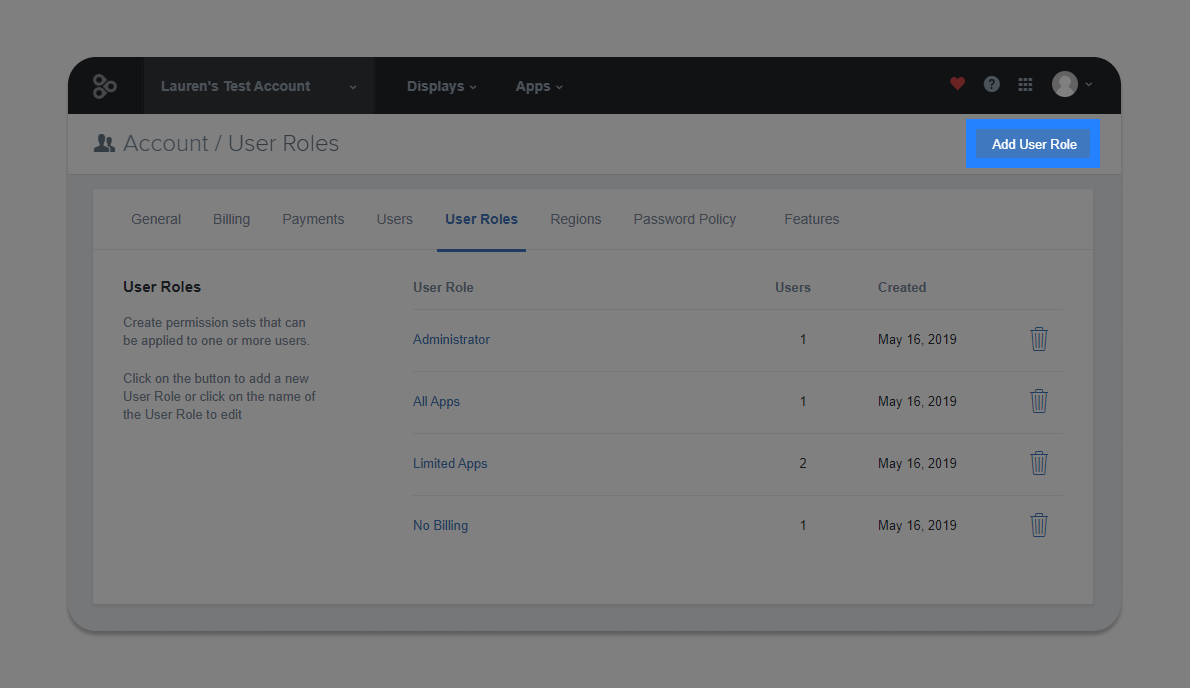This screenshot has height=688, width=1190.
Task: Switch to the General tab
Action: [156, 219]
